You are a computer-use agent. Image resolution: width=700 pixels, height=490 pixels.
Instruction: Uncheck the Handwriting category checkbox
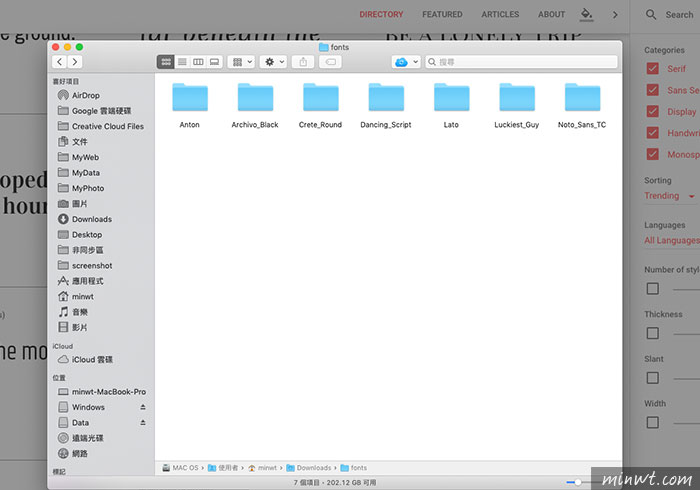(x=653, y=133)
